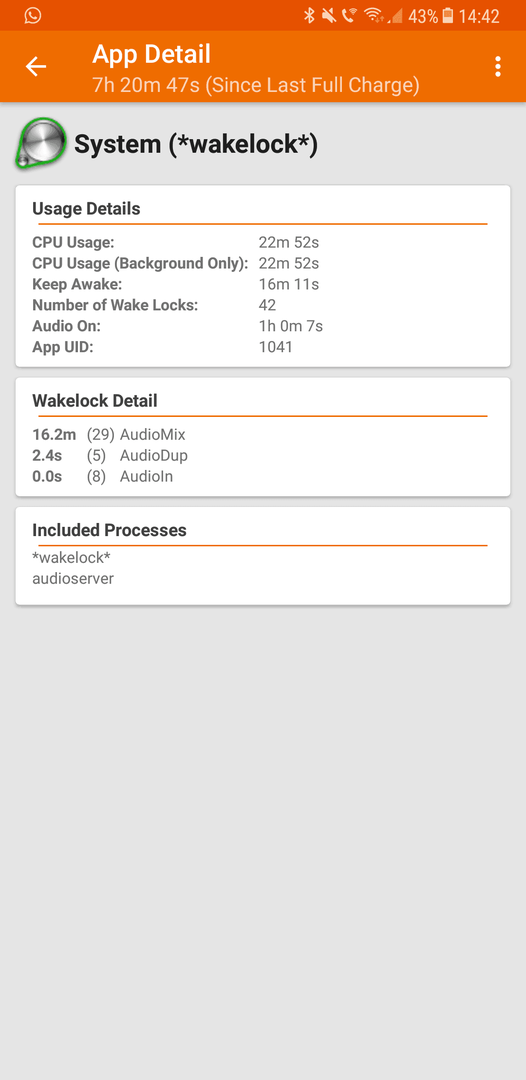This screenshot has width=526, height=1080.
Task: Tap the System wakelock app icon
Action: [41, 143]
